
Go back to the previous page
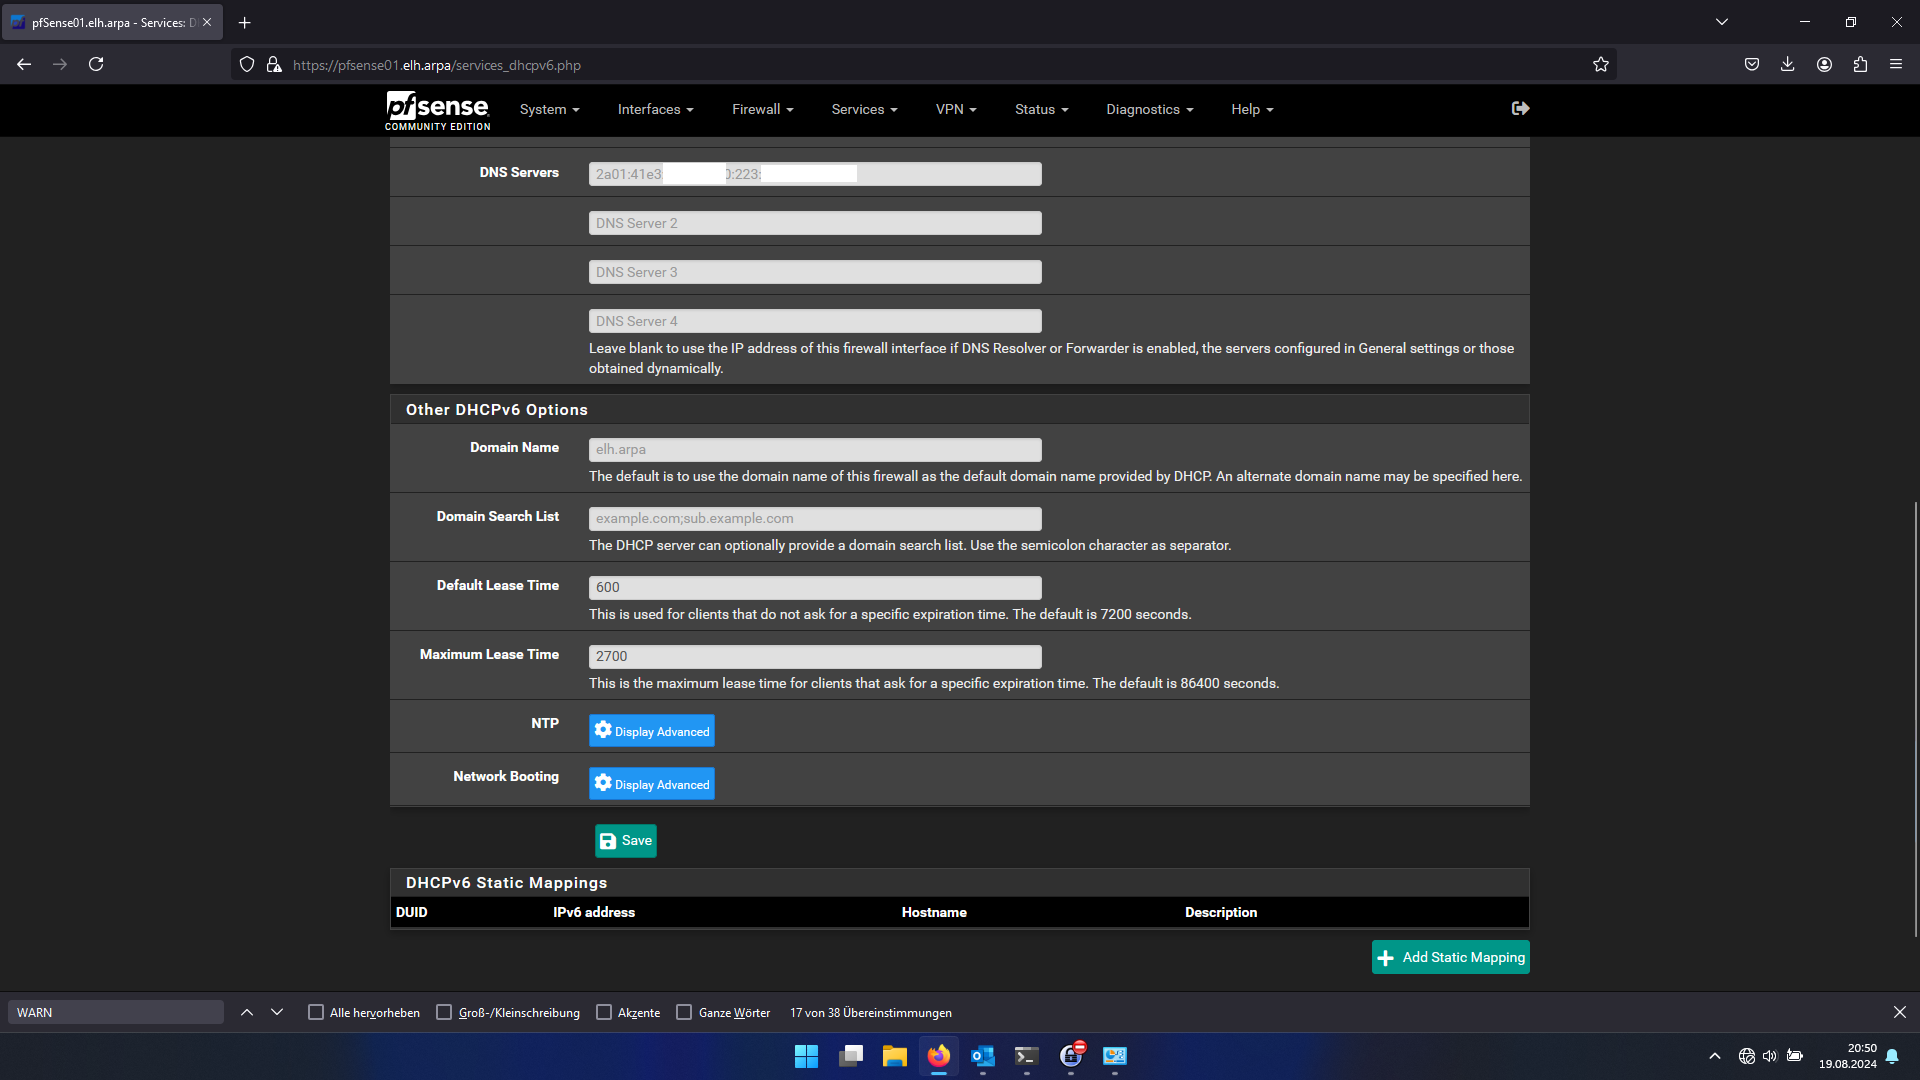(24, 64)
